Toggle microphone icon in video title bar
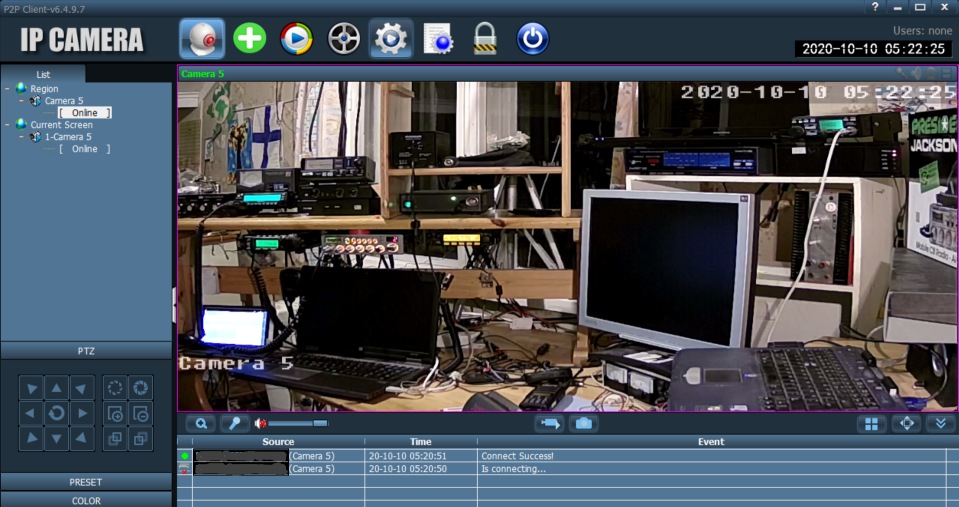The image size is (959, 507). (902, 73)
